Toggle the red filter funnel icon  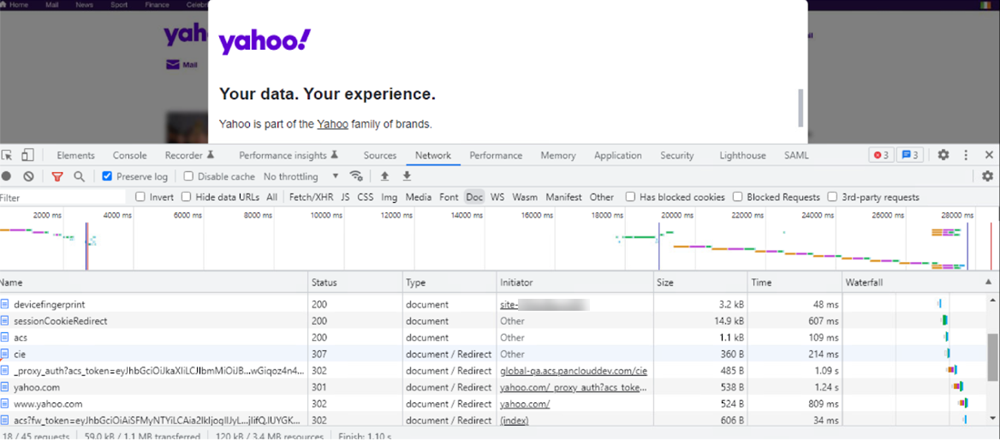57,177
